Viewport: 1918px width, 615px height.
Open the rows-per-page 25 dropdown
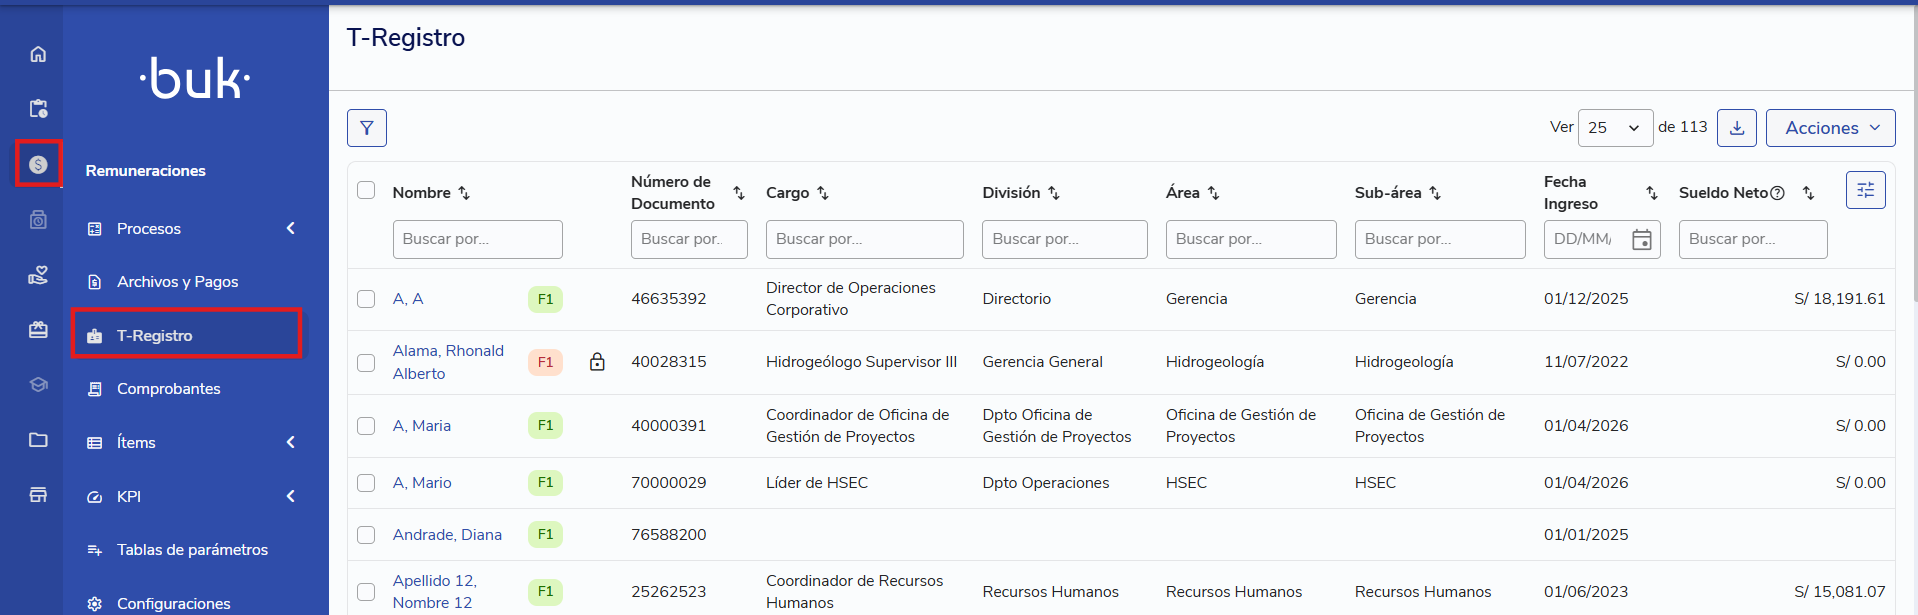[1615, 128]
